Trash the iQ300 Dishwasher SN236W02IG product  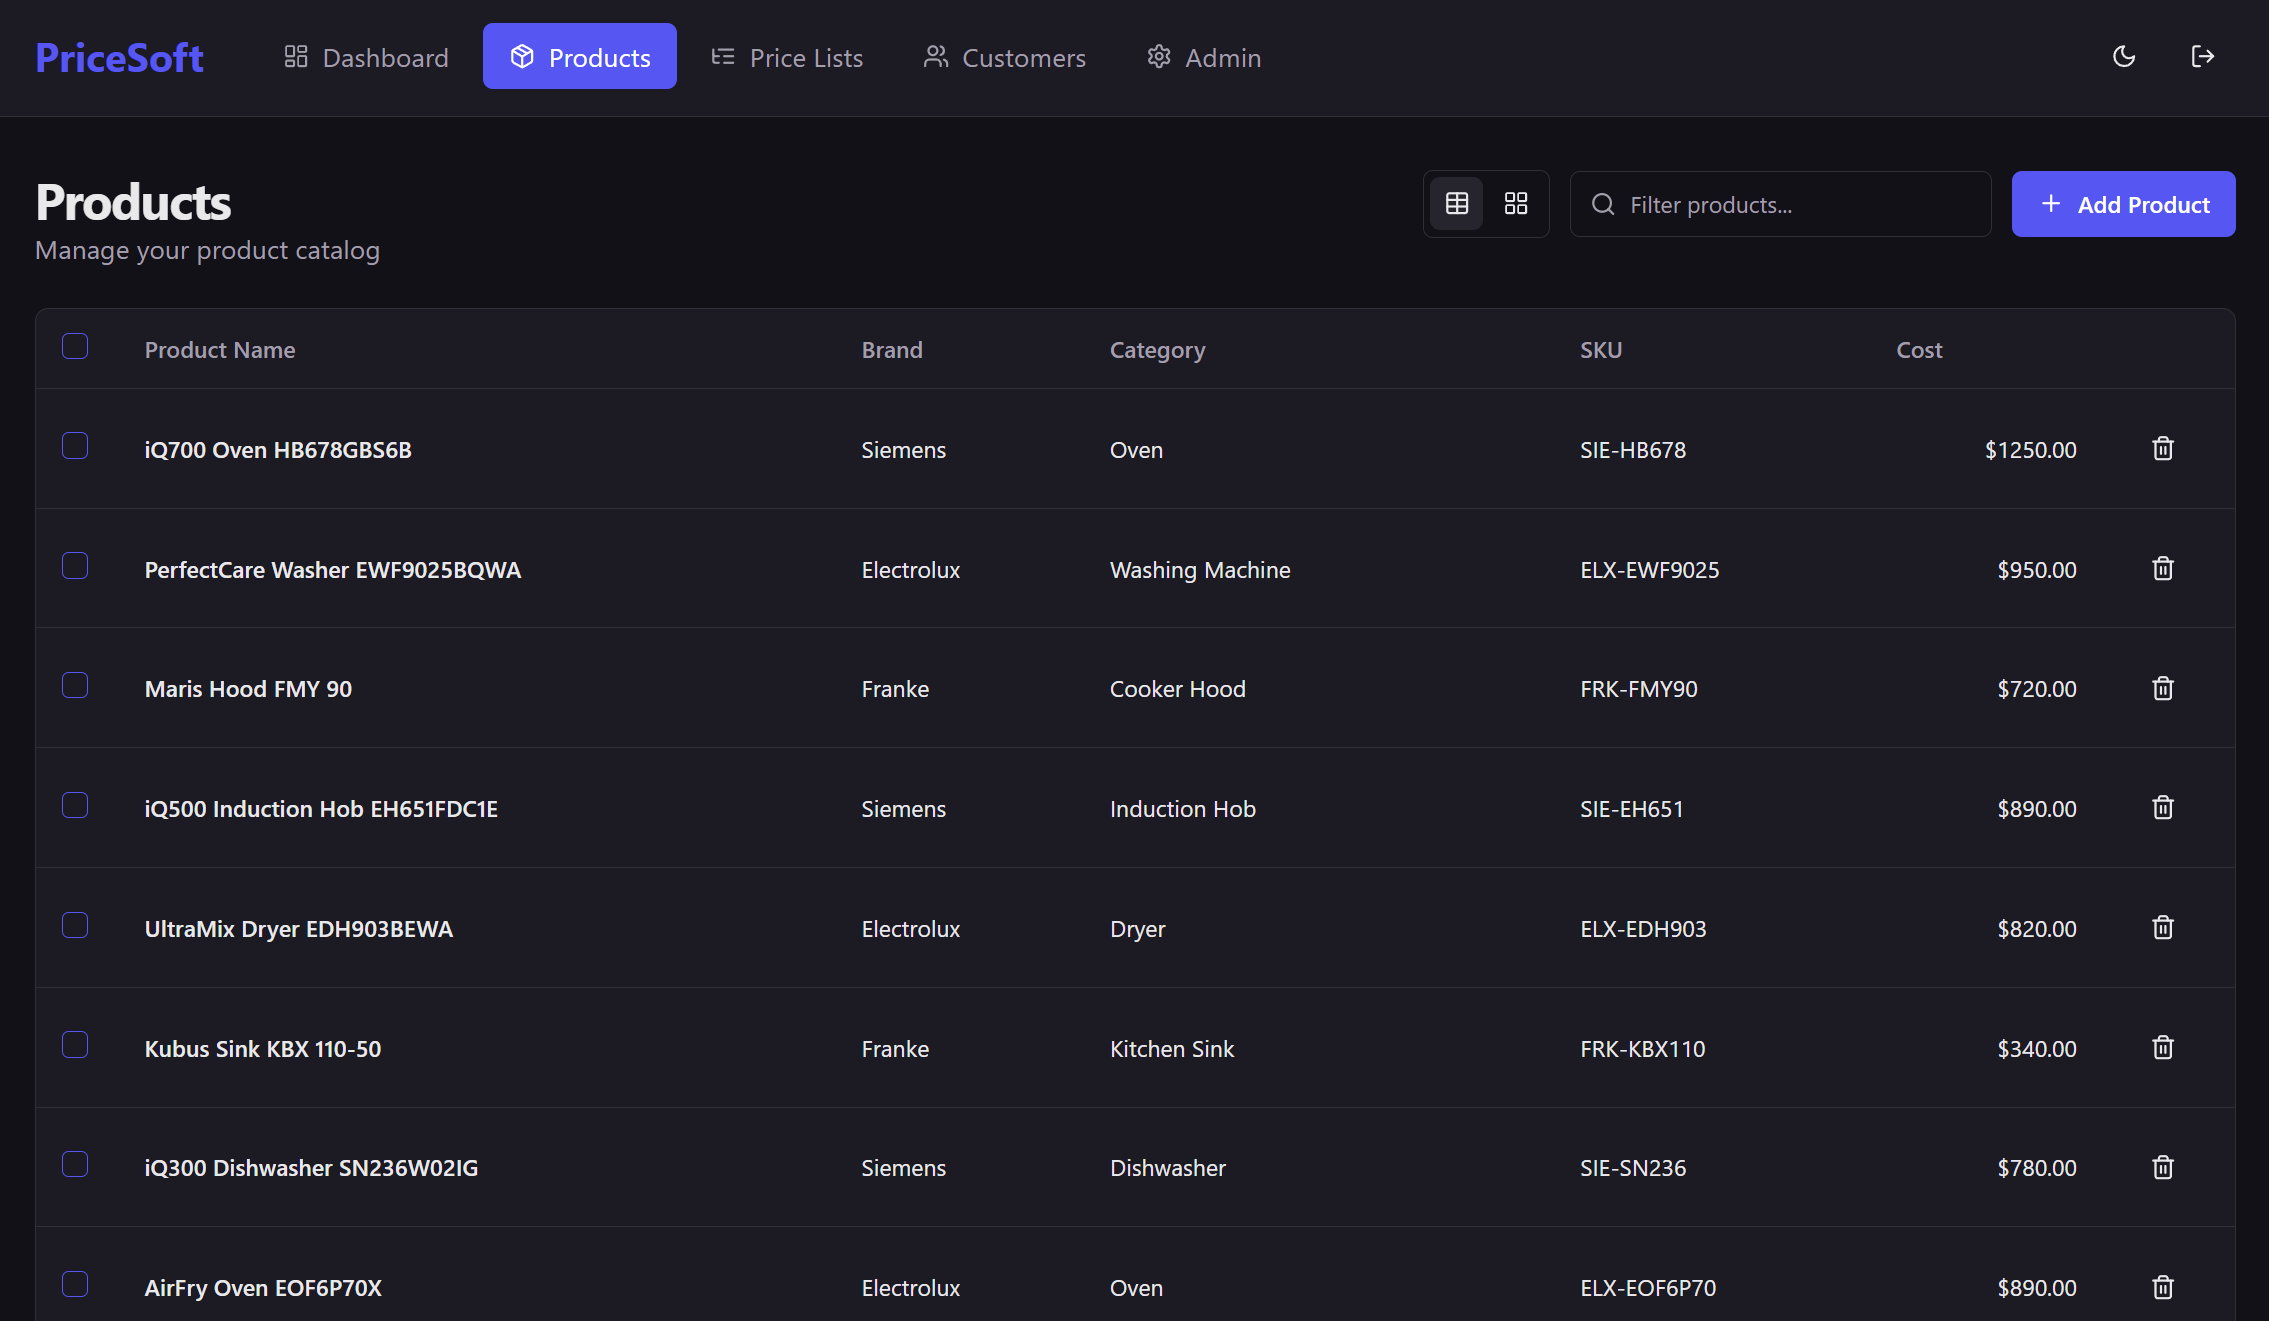pyautogui.click(x=2163, y=1168)
